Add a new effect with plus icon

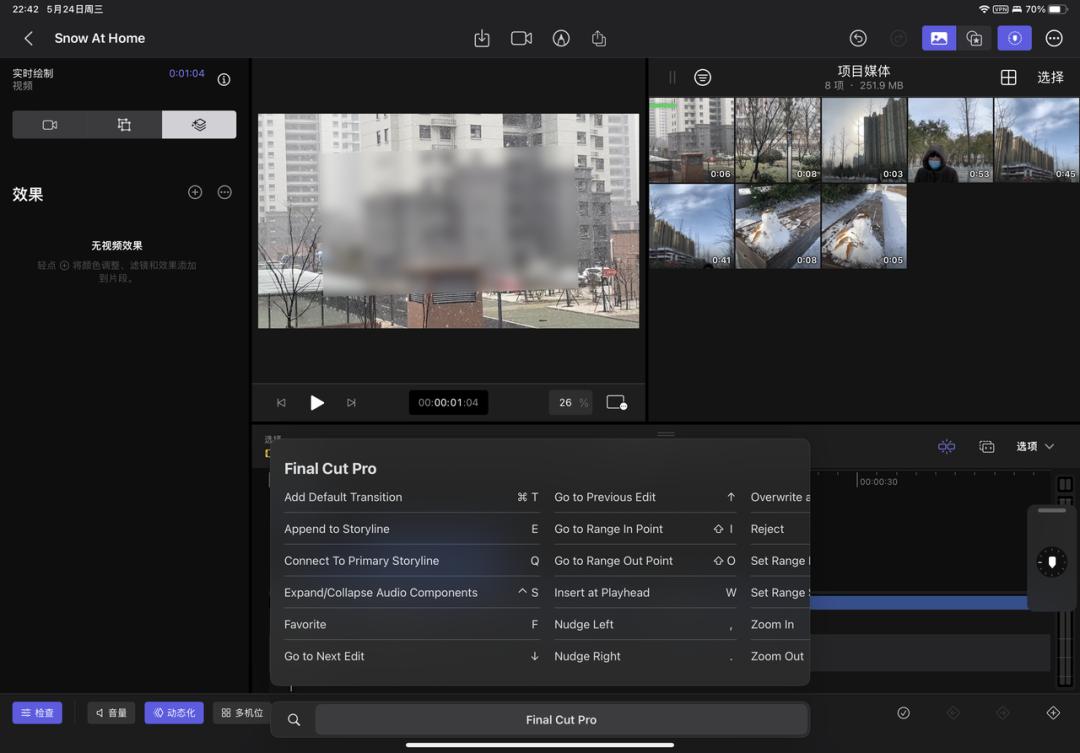(195, 192)
